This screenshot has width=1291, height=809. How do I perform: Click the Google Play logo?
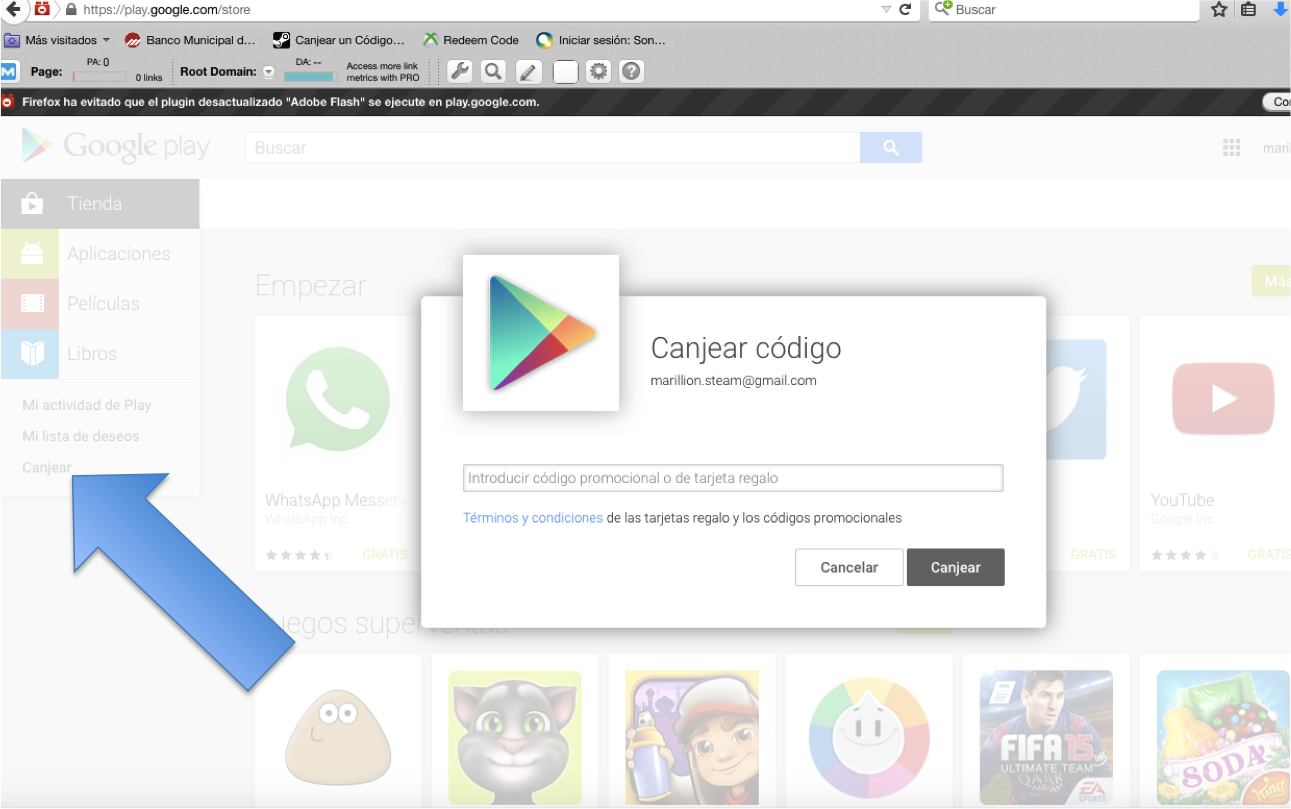click(116, 146)
